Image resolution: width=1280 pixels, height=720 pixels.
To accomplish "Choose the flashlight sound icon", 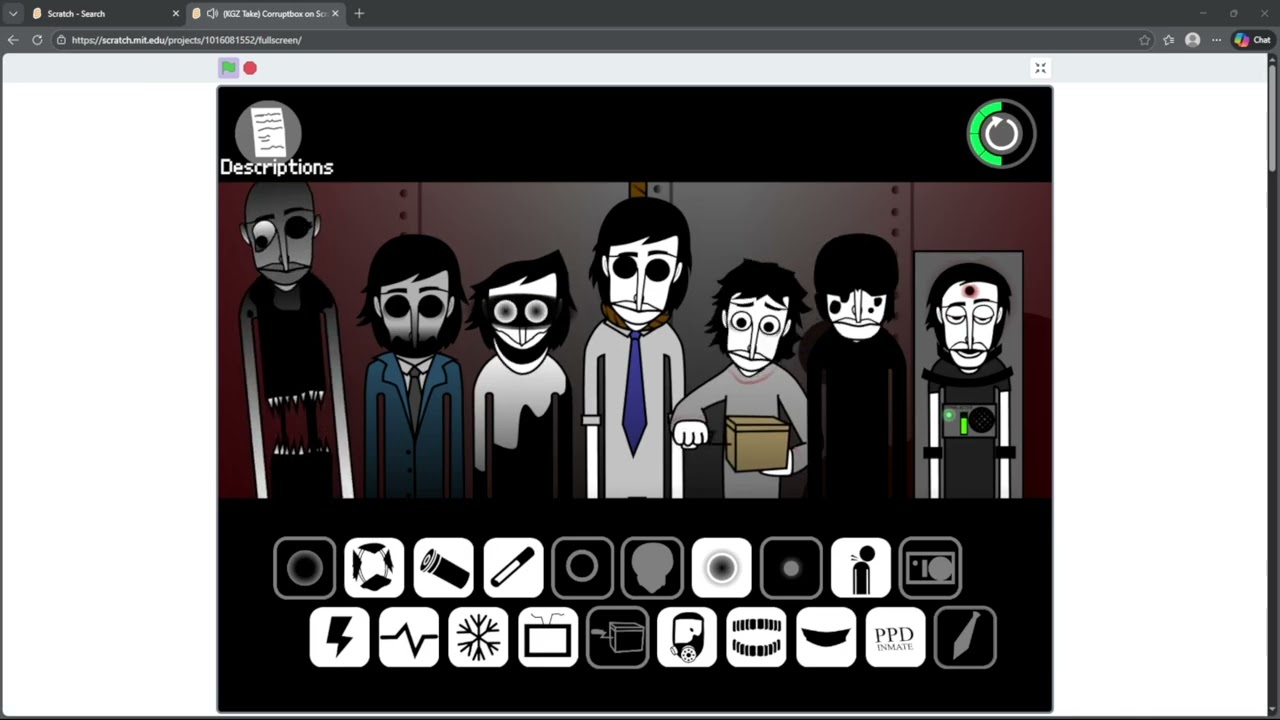I will 444,568.
